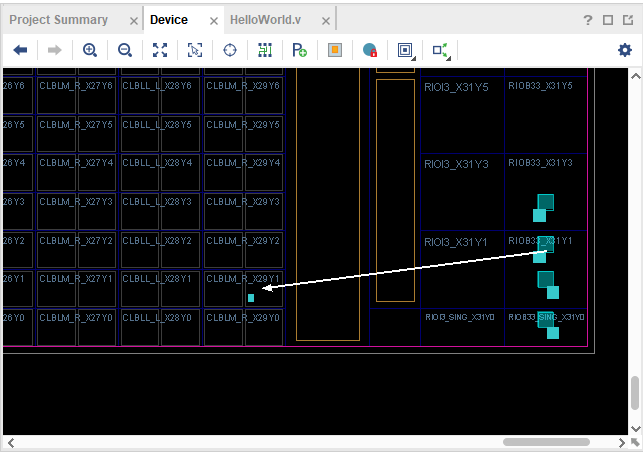Select the CLBLM_R_X27Y6 tile

pos(76,96)
